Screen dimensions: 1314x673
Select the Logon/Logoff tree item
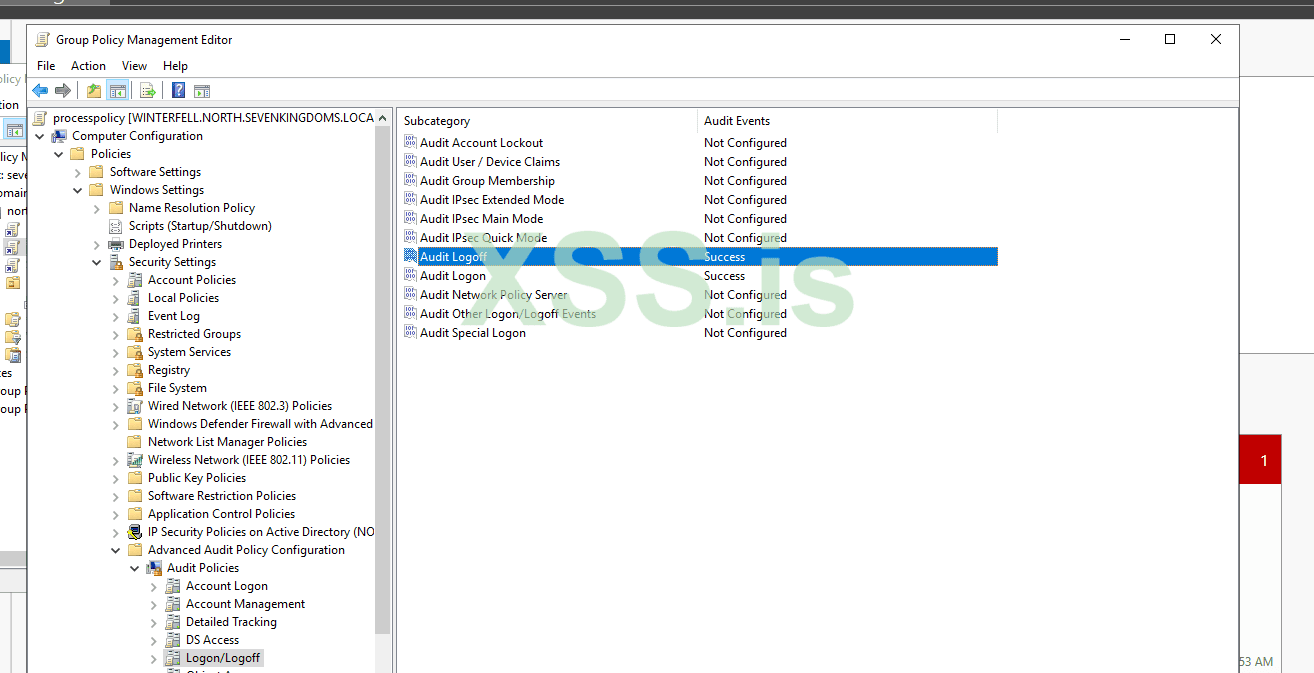(223, 658)
